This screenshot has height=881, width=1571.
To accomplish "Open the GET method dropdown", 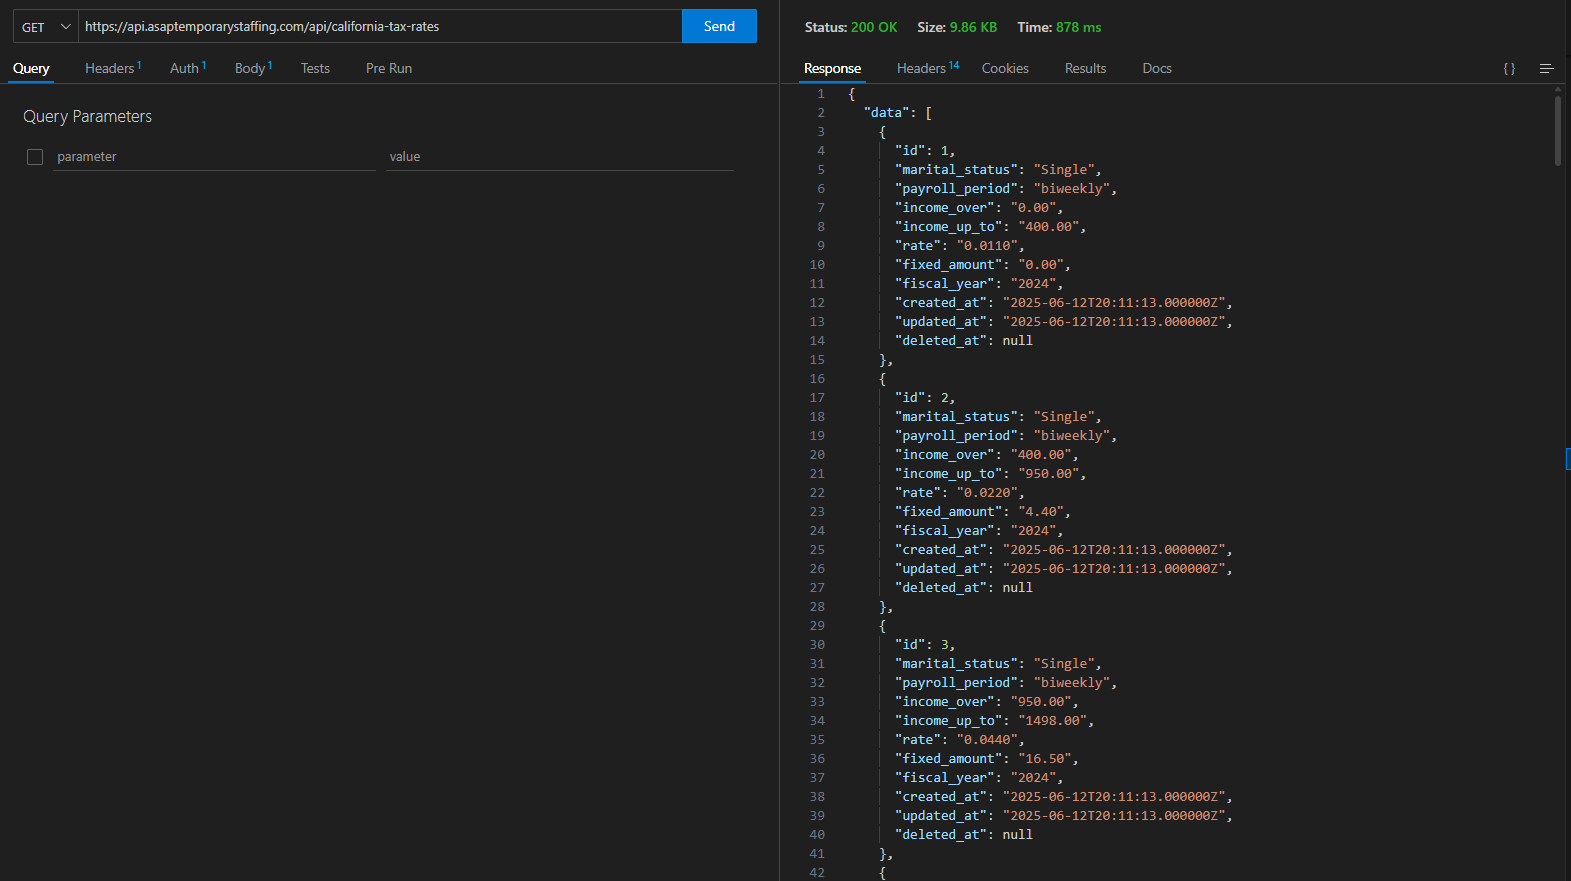I will tap(46, 27).
